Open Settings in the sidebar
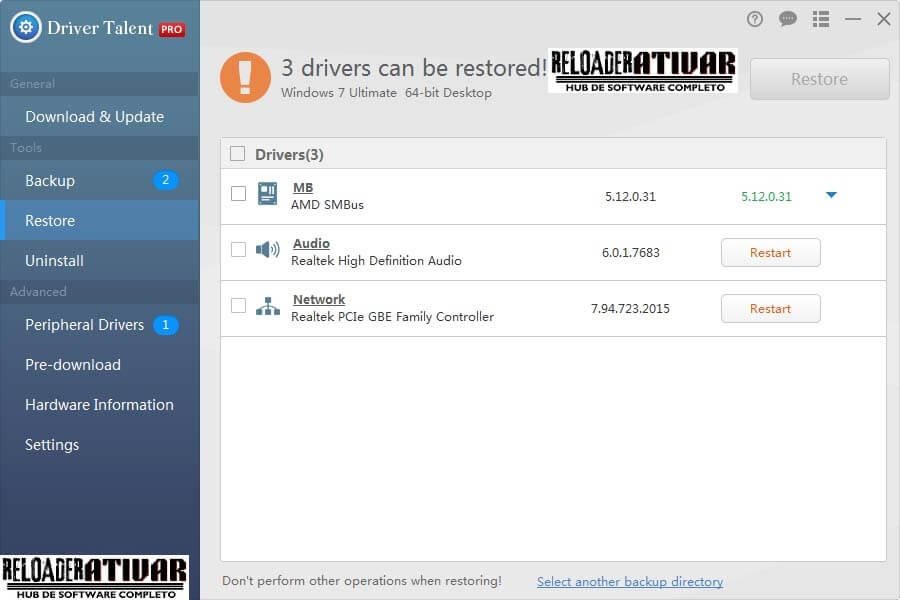 point(100,445)
